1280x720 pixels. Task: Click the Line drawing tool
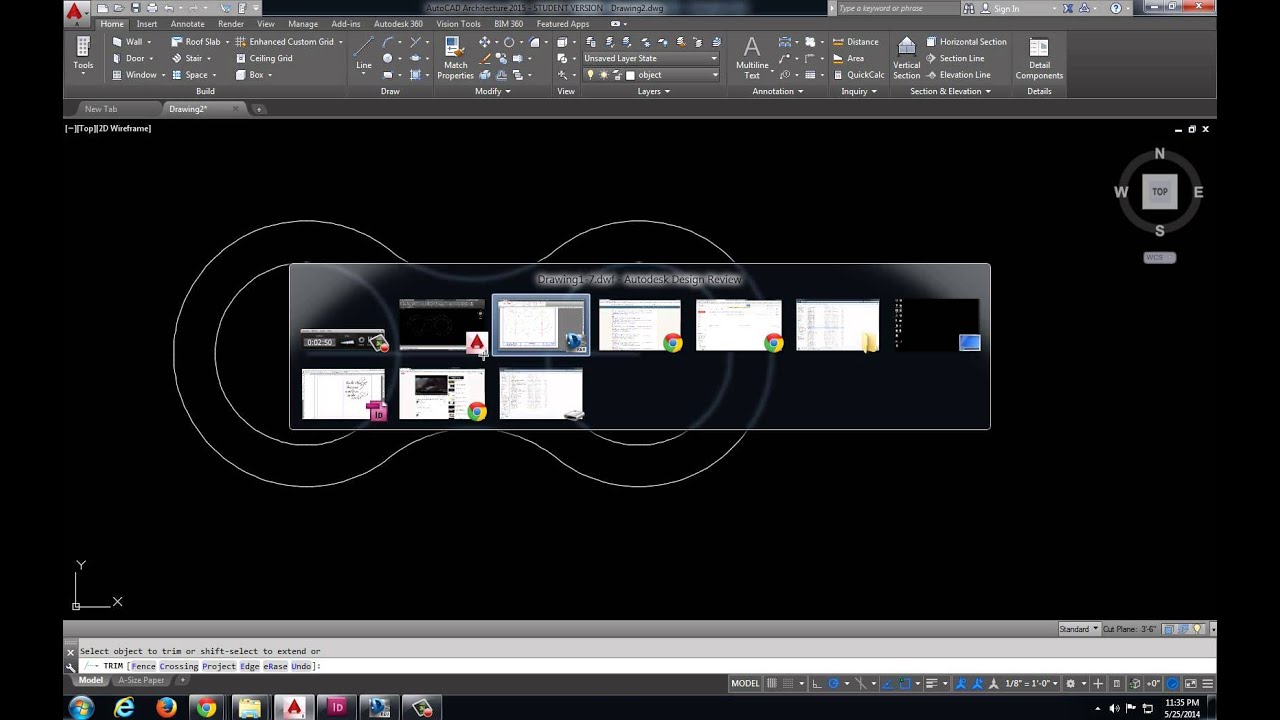pyautogui.click(x=364, y=53)
